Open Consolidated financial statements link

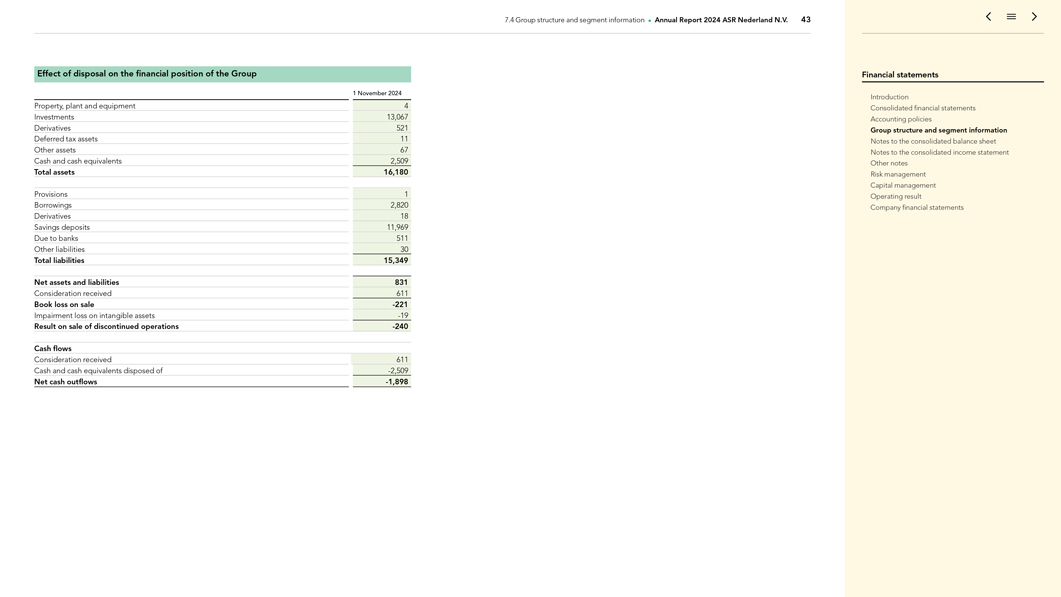[922, 108]
